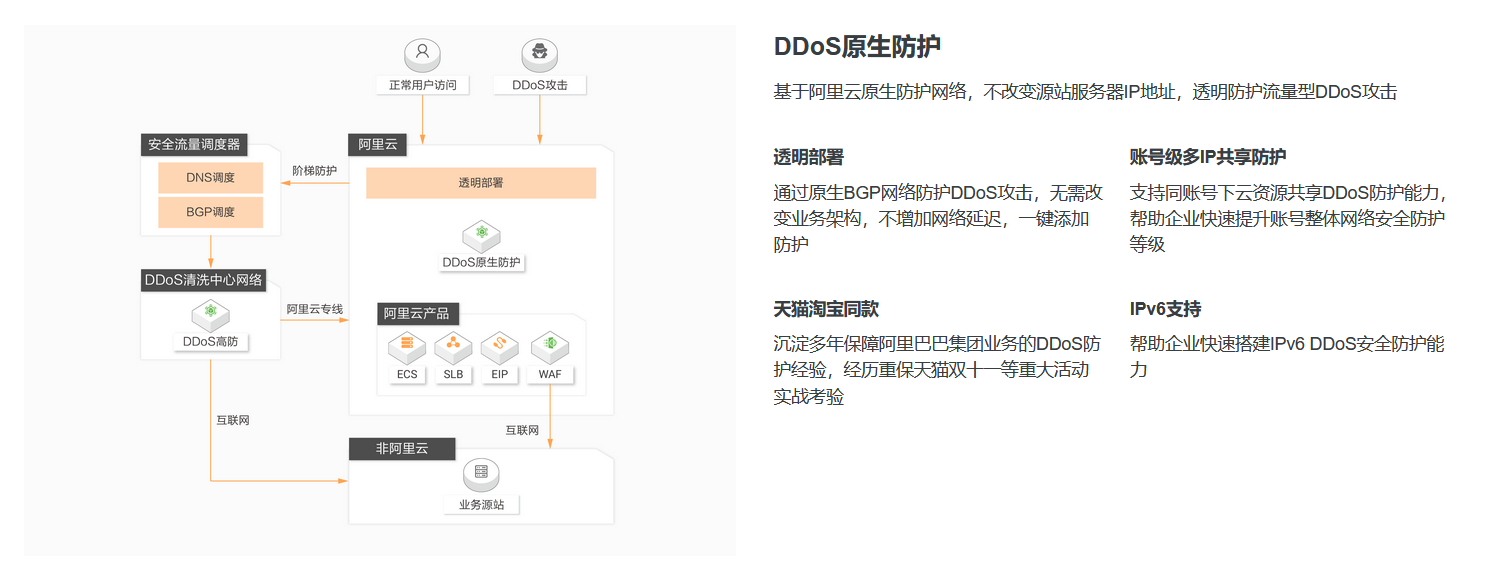Click the EIP product icon
1485x579 pixels.
[499, 347]
